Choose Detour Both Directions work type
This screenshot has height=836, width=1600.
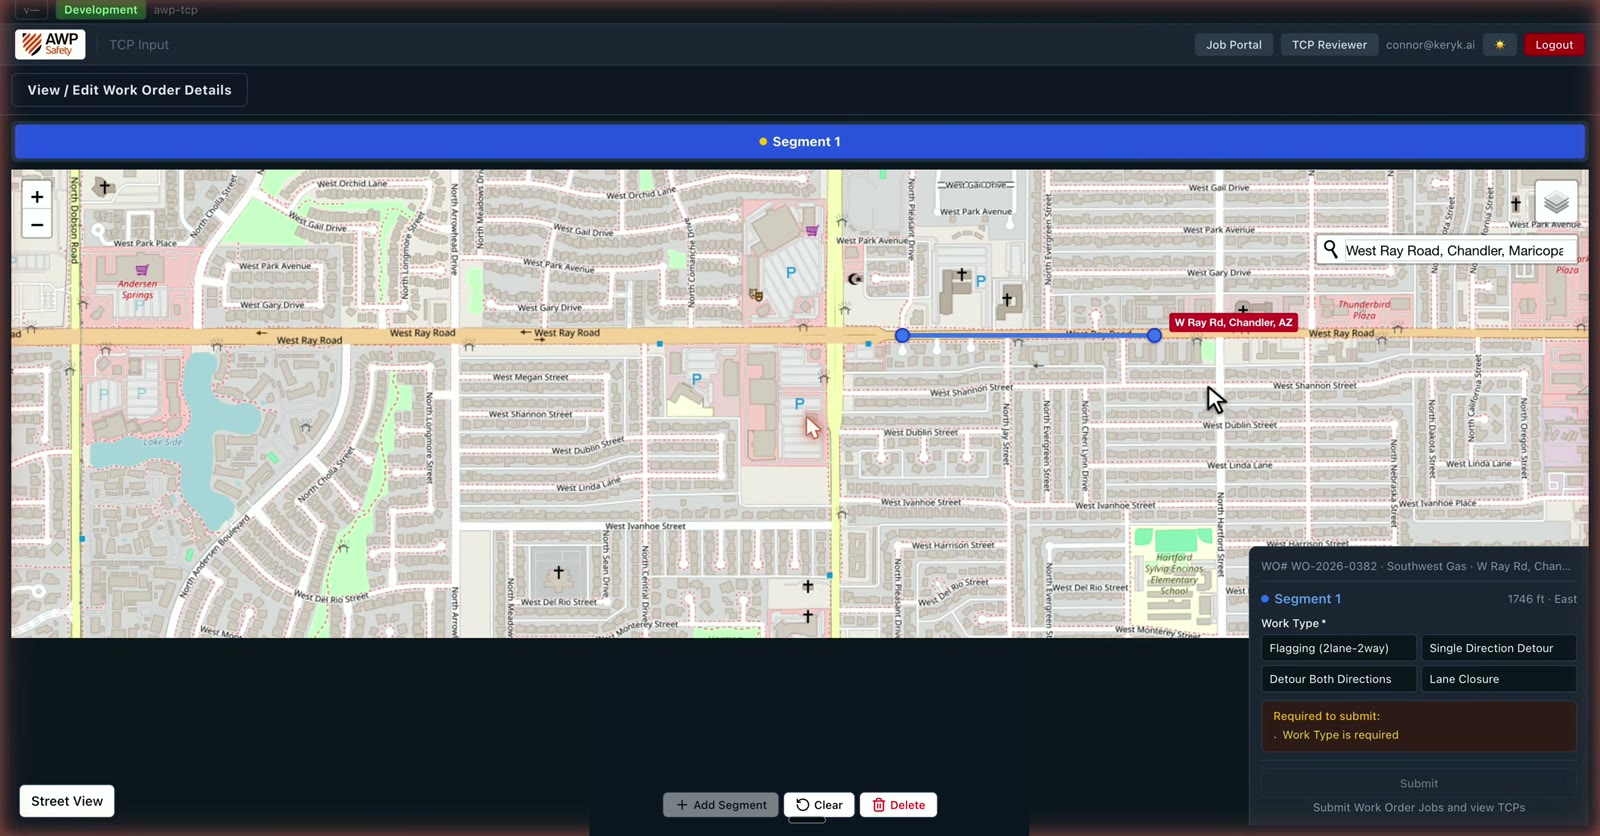click(x=1338, y=679)
